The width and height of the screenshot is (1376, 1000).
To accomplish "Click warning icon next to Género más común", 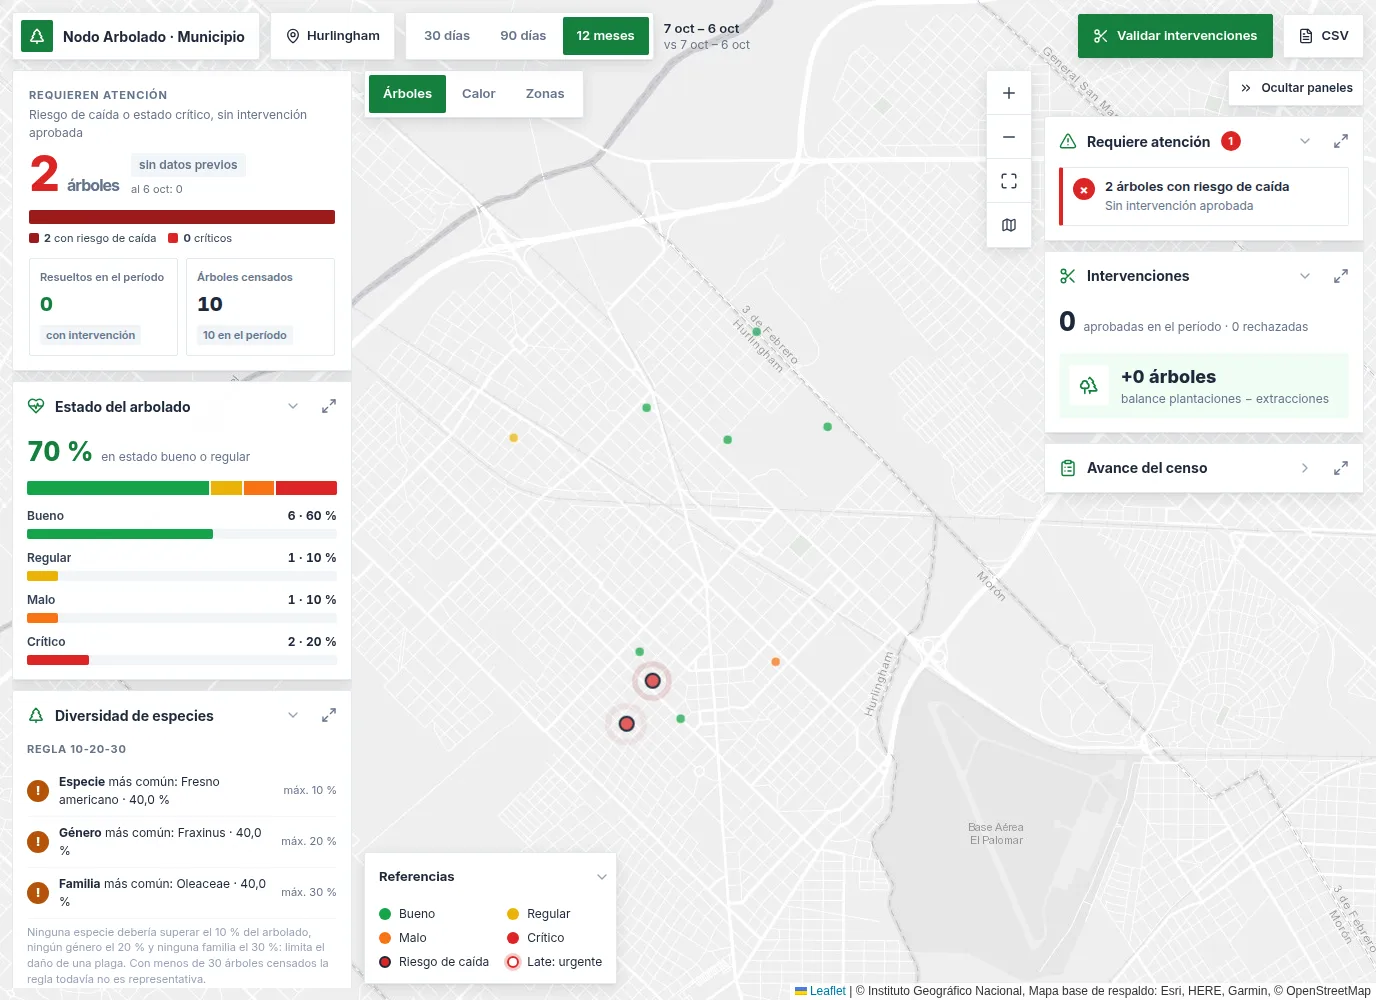I will click(x=38, y=842).
